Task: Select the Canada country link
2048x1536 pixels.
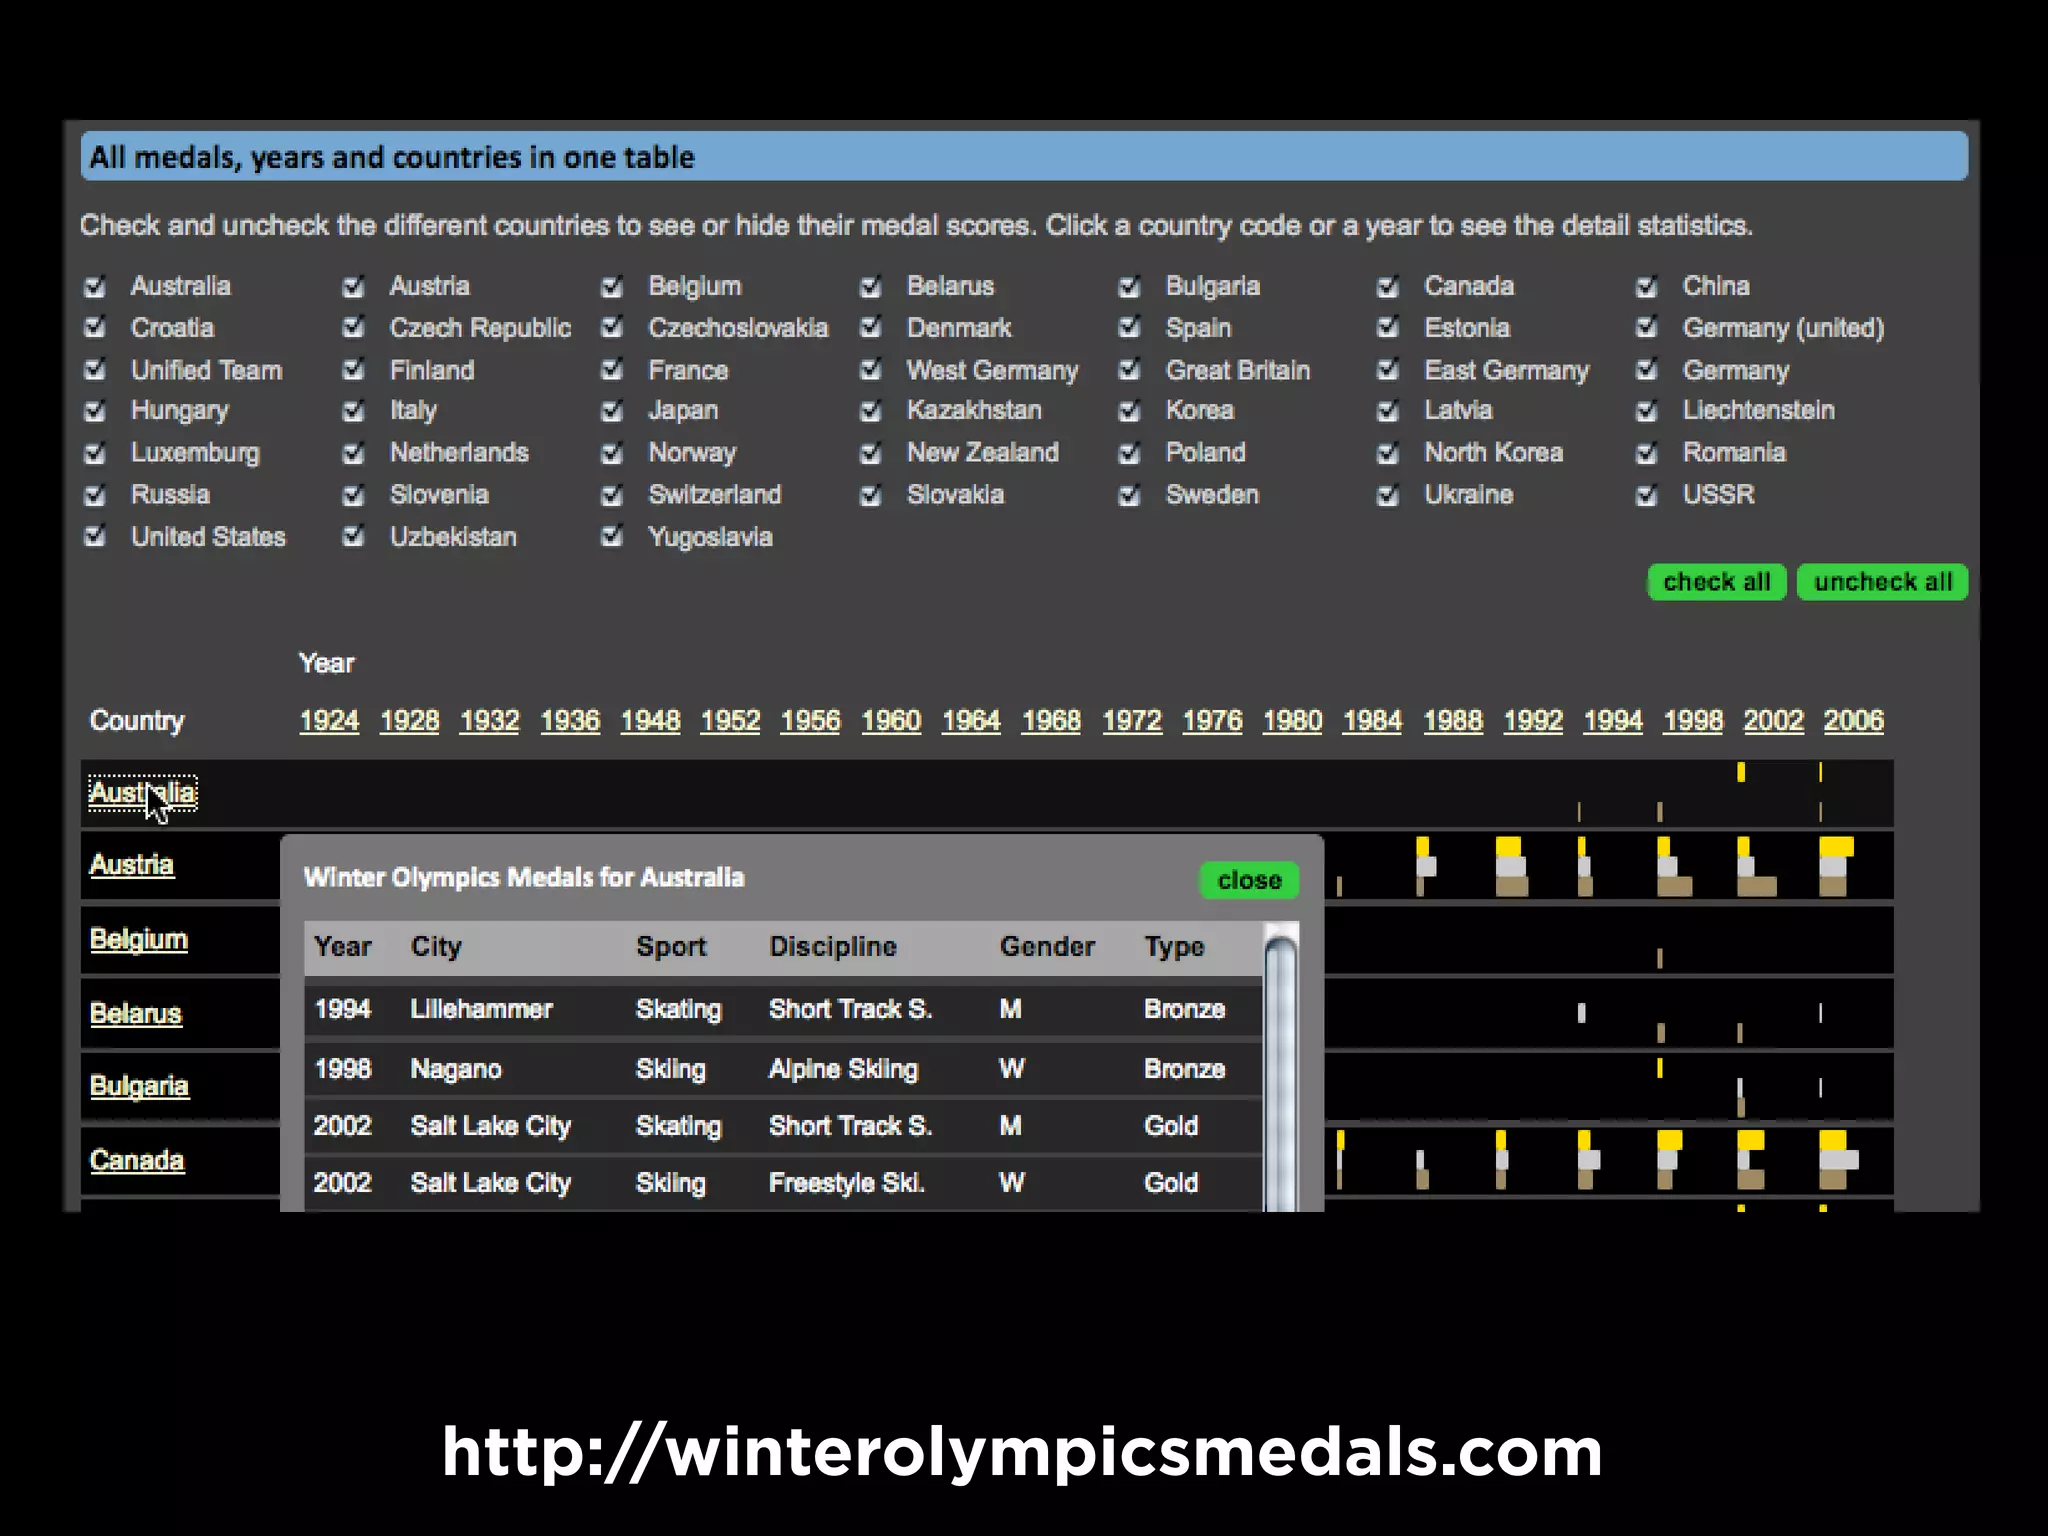Action: tap(137, 1161)
